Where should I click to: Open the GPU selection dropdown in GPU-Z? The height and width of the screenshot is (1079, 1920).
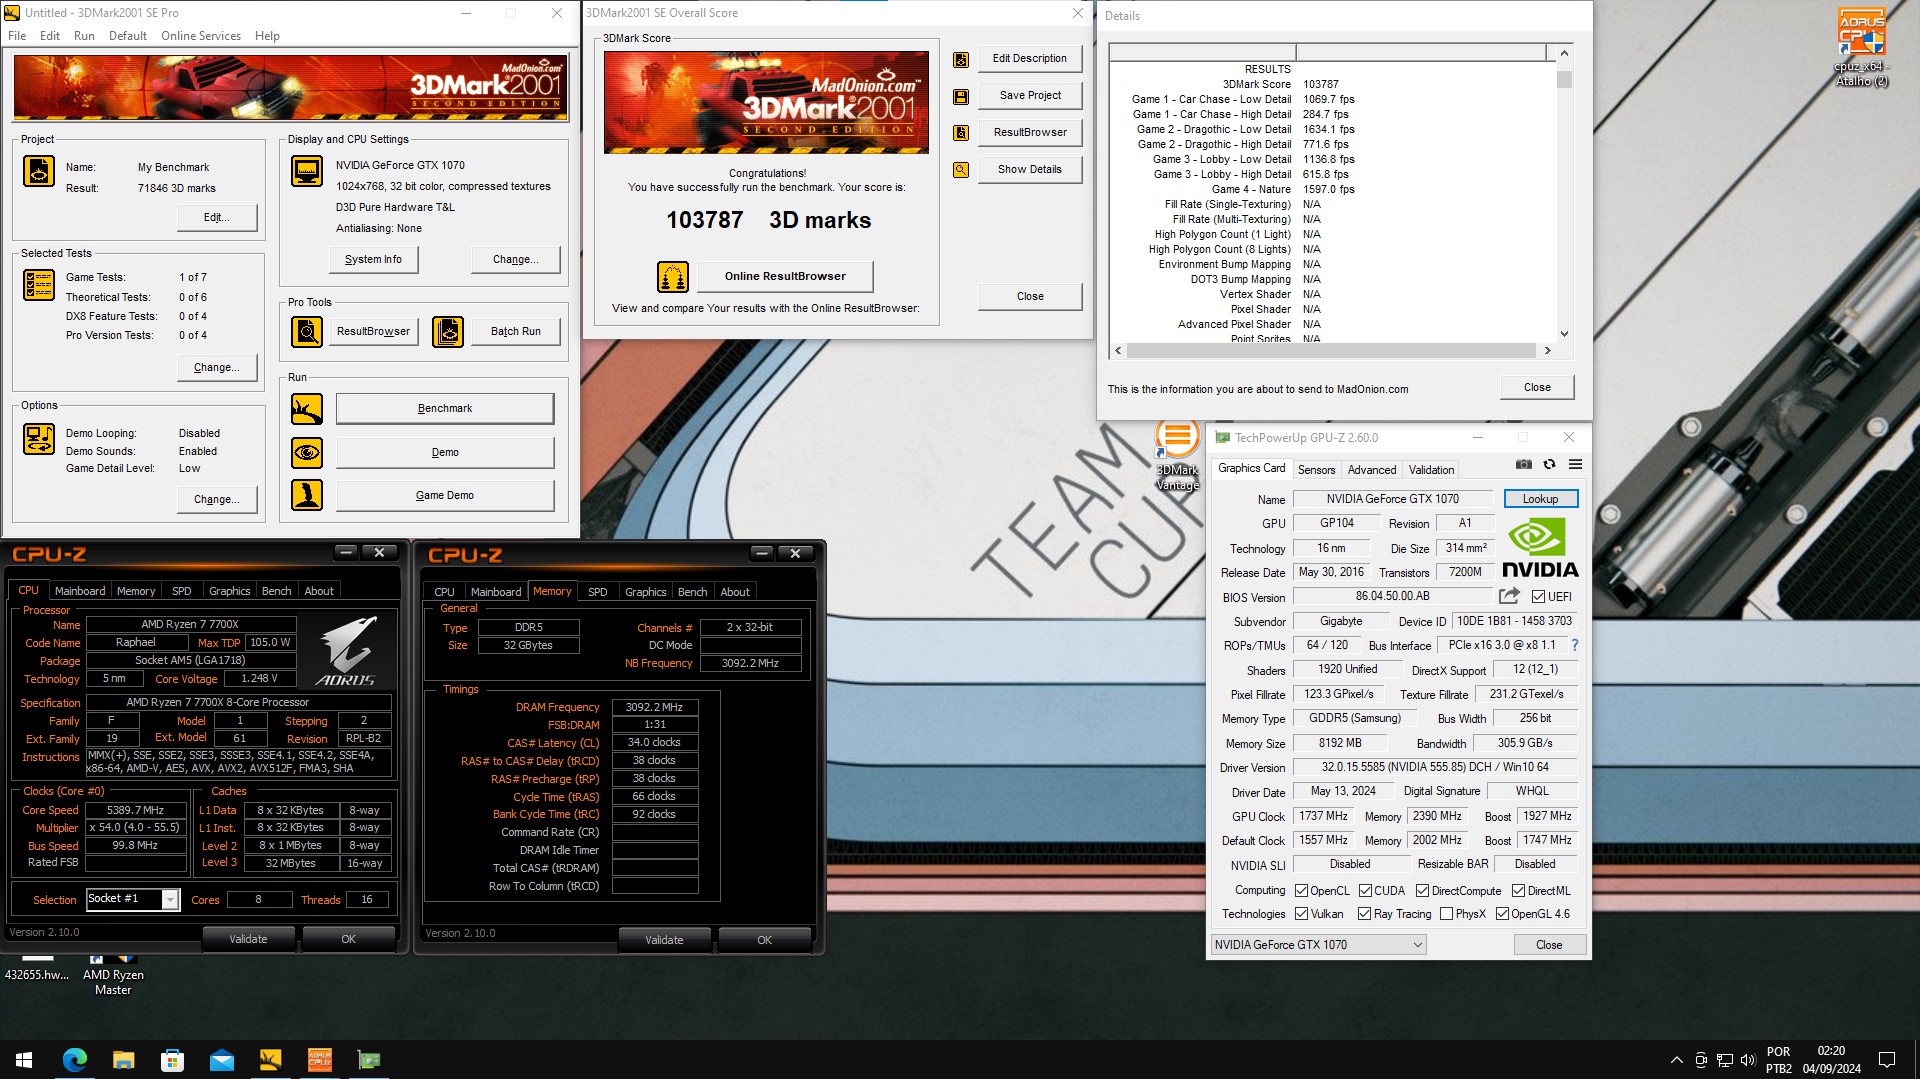point(1318,945)
